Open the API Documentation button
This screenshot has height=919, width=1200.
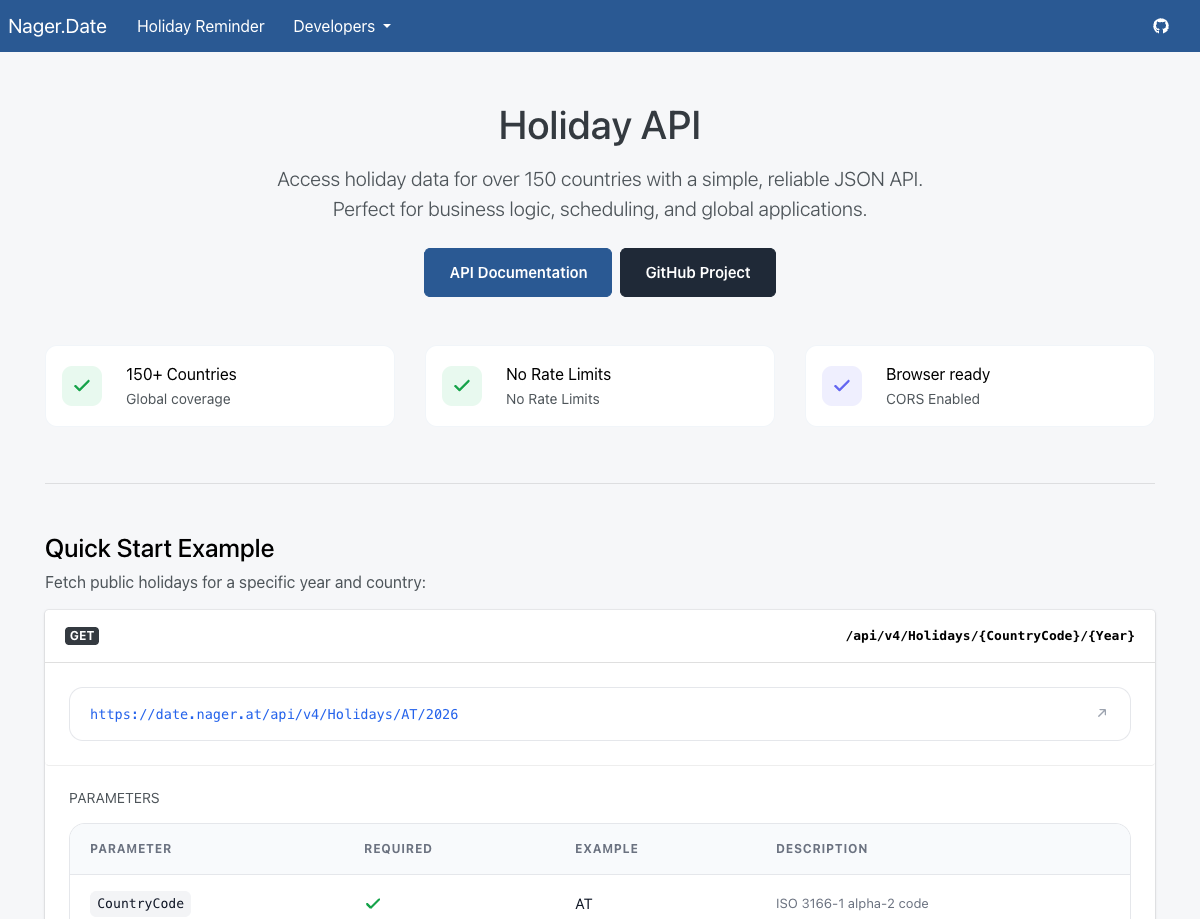[518, 272]
